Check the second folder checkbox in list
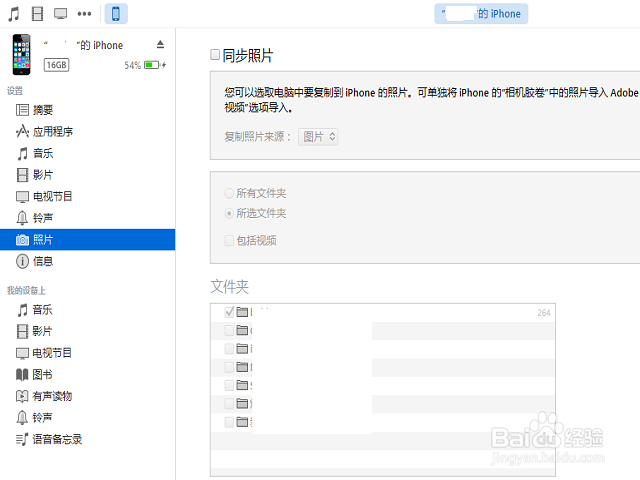 [x=229, y=330]
